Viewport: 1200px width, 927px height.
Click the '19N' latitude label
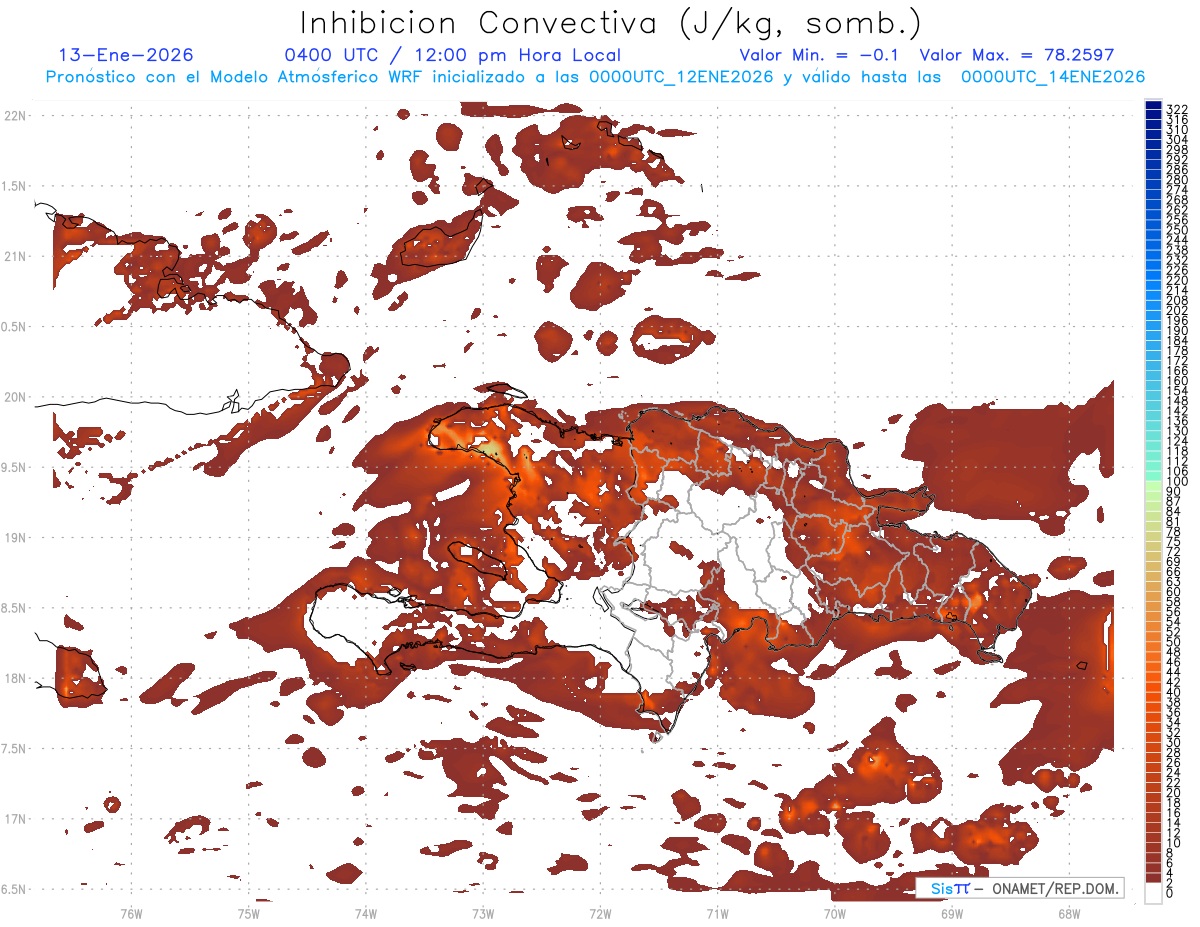click(x=15, y=538)
